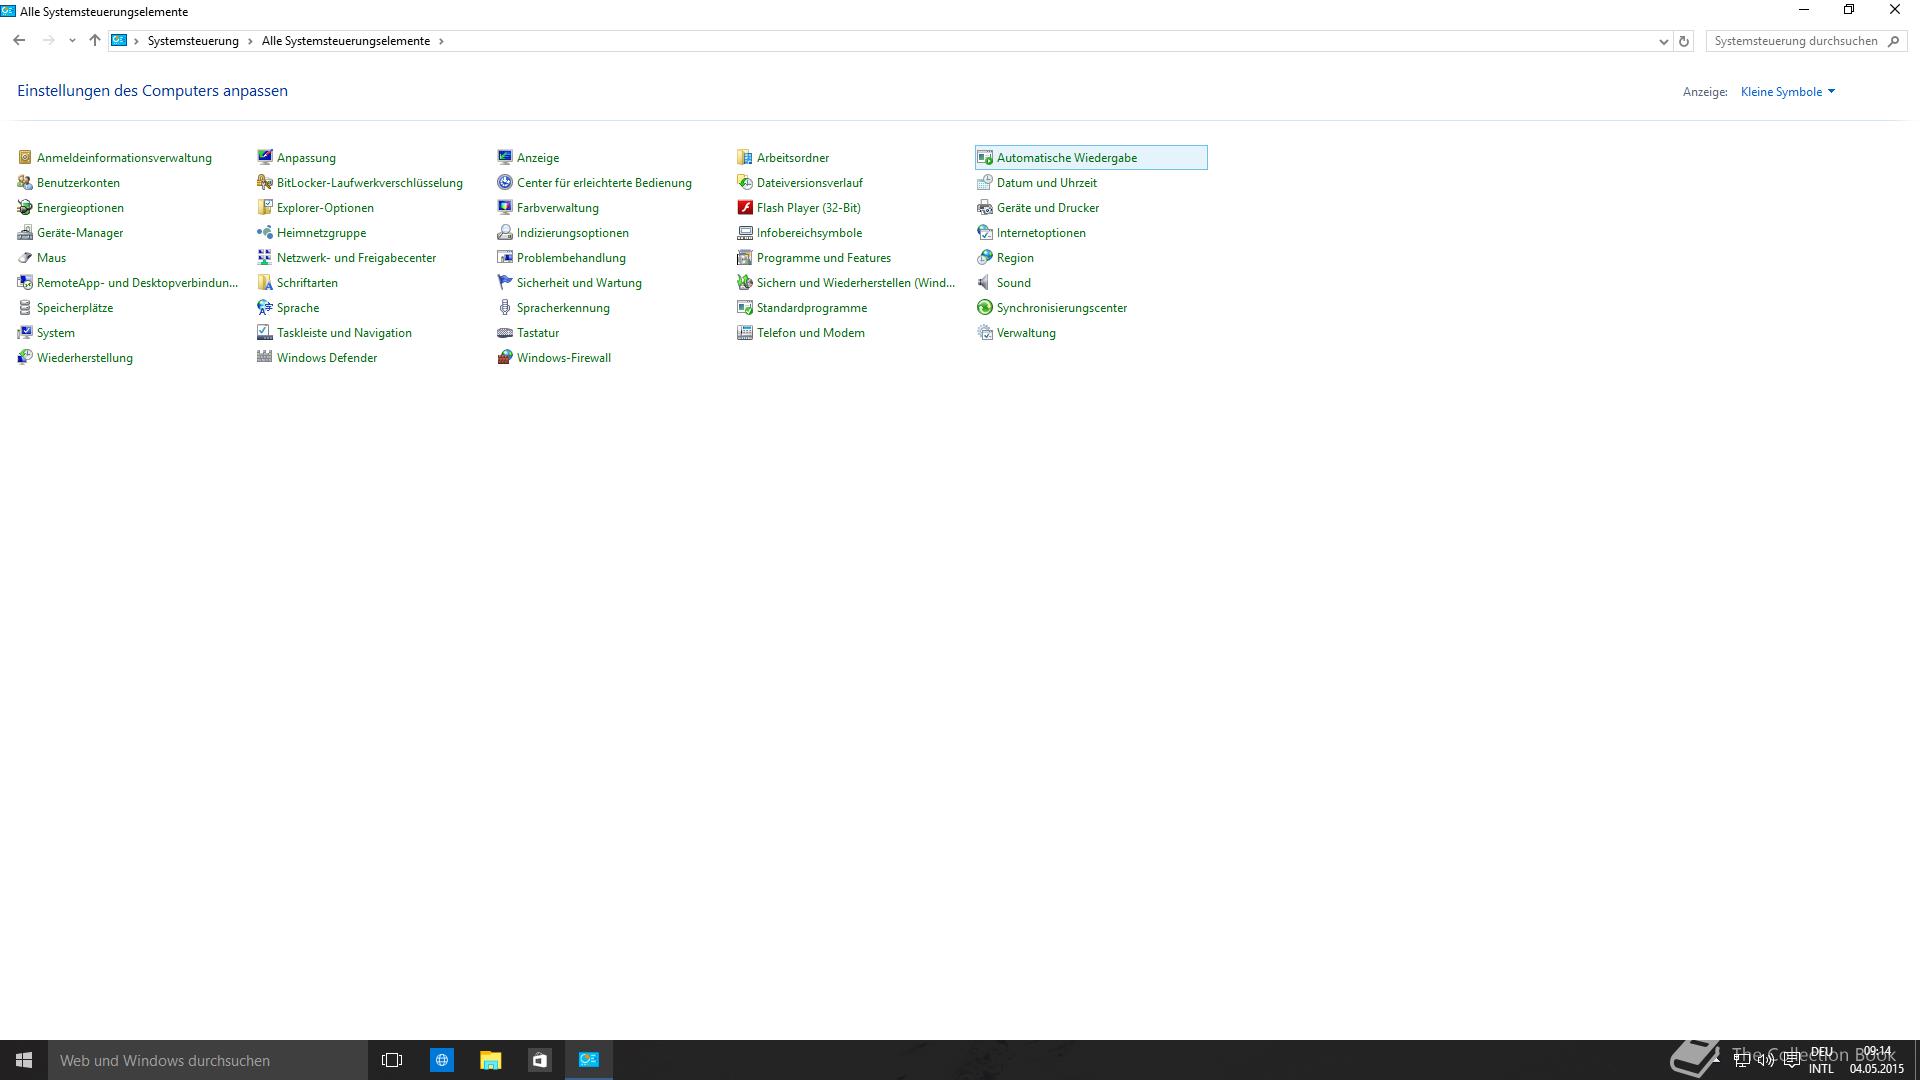1920x1080 pixels.
Task: Click the System computer icon
Action: click(x=25, y=332)
